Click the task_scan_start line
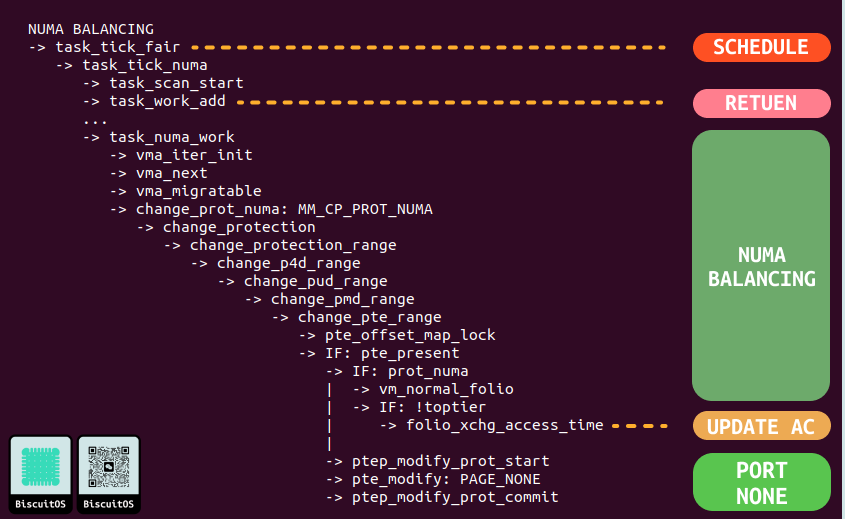Screen dimensions: 845x519 176,83
